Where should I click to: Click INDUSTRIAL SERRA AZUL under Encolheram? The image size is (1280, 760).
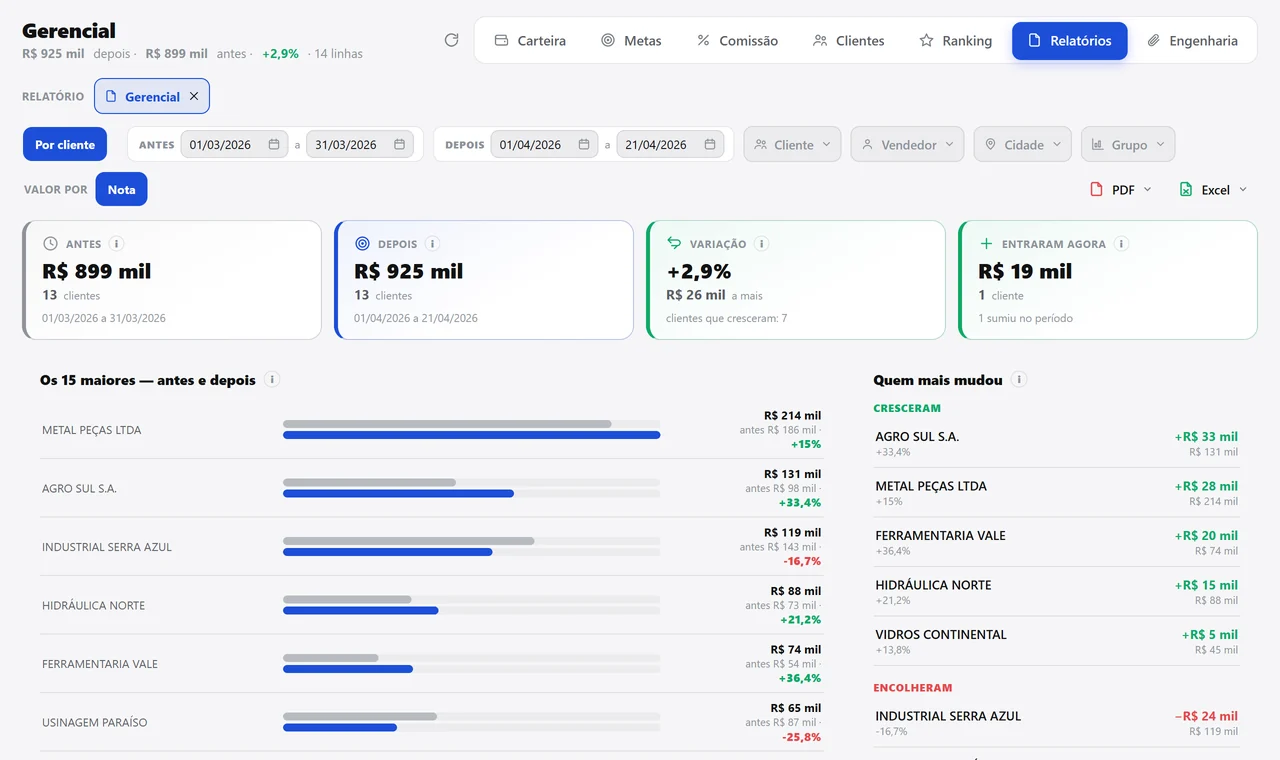948,716
